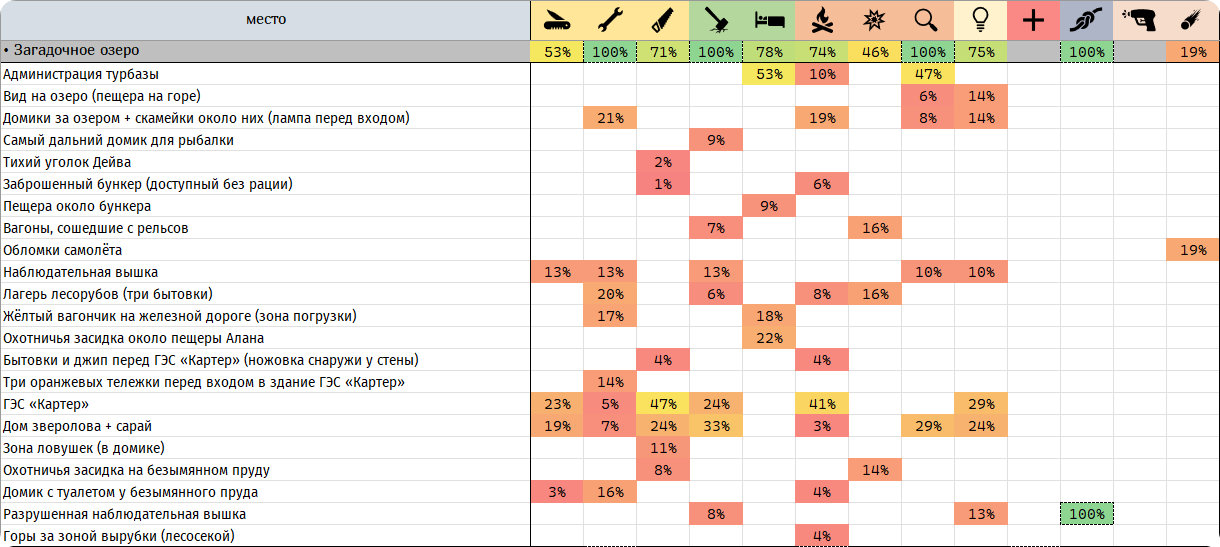
Task: Click the wrench column header icon
Action: point(610,20)
